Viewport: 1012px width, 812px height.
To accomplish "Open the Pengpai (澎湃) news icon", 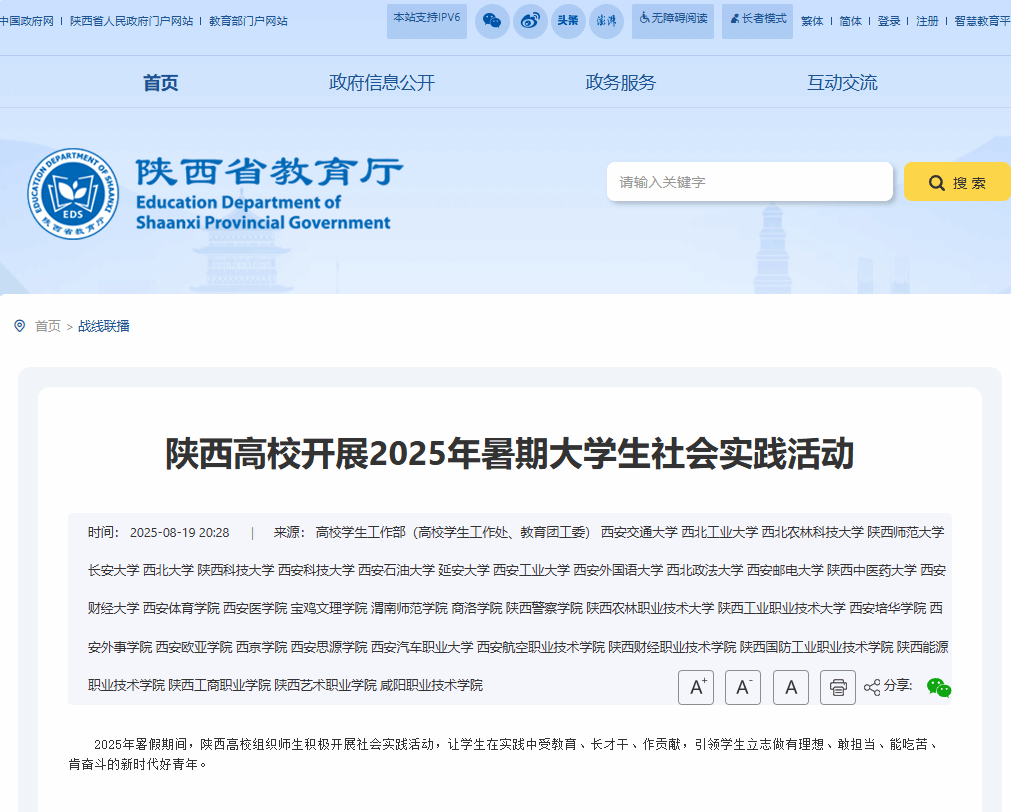I will pyautogui.click(x=606, y=21).
